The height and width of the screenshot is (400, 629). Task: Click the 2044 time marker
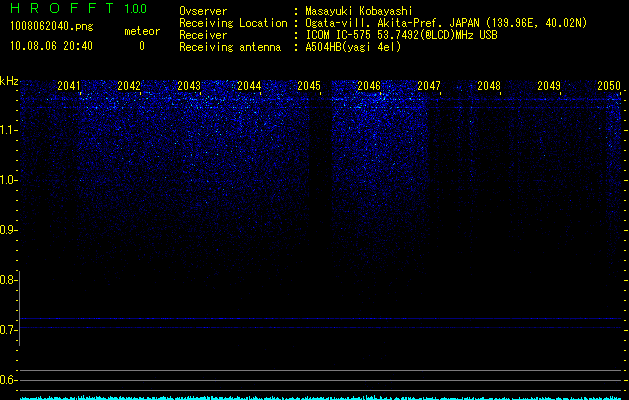point(249,86)
